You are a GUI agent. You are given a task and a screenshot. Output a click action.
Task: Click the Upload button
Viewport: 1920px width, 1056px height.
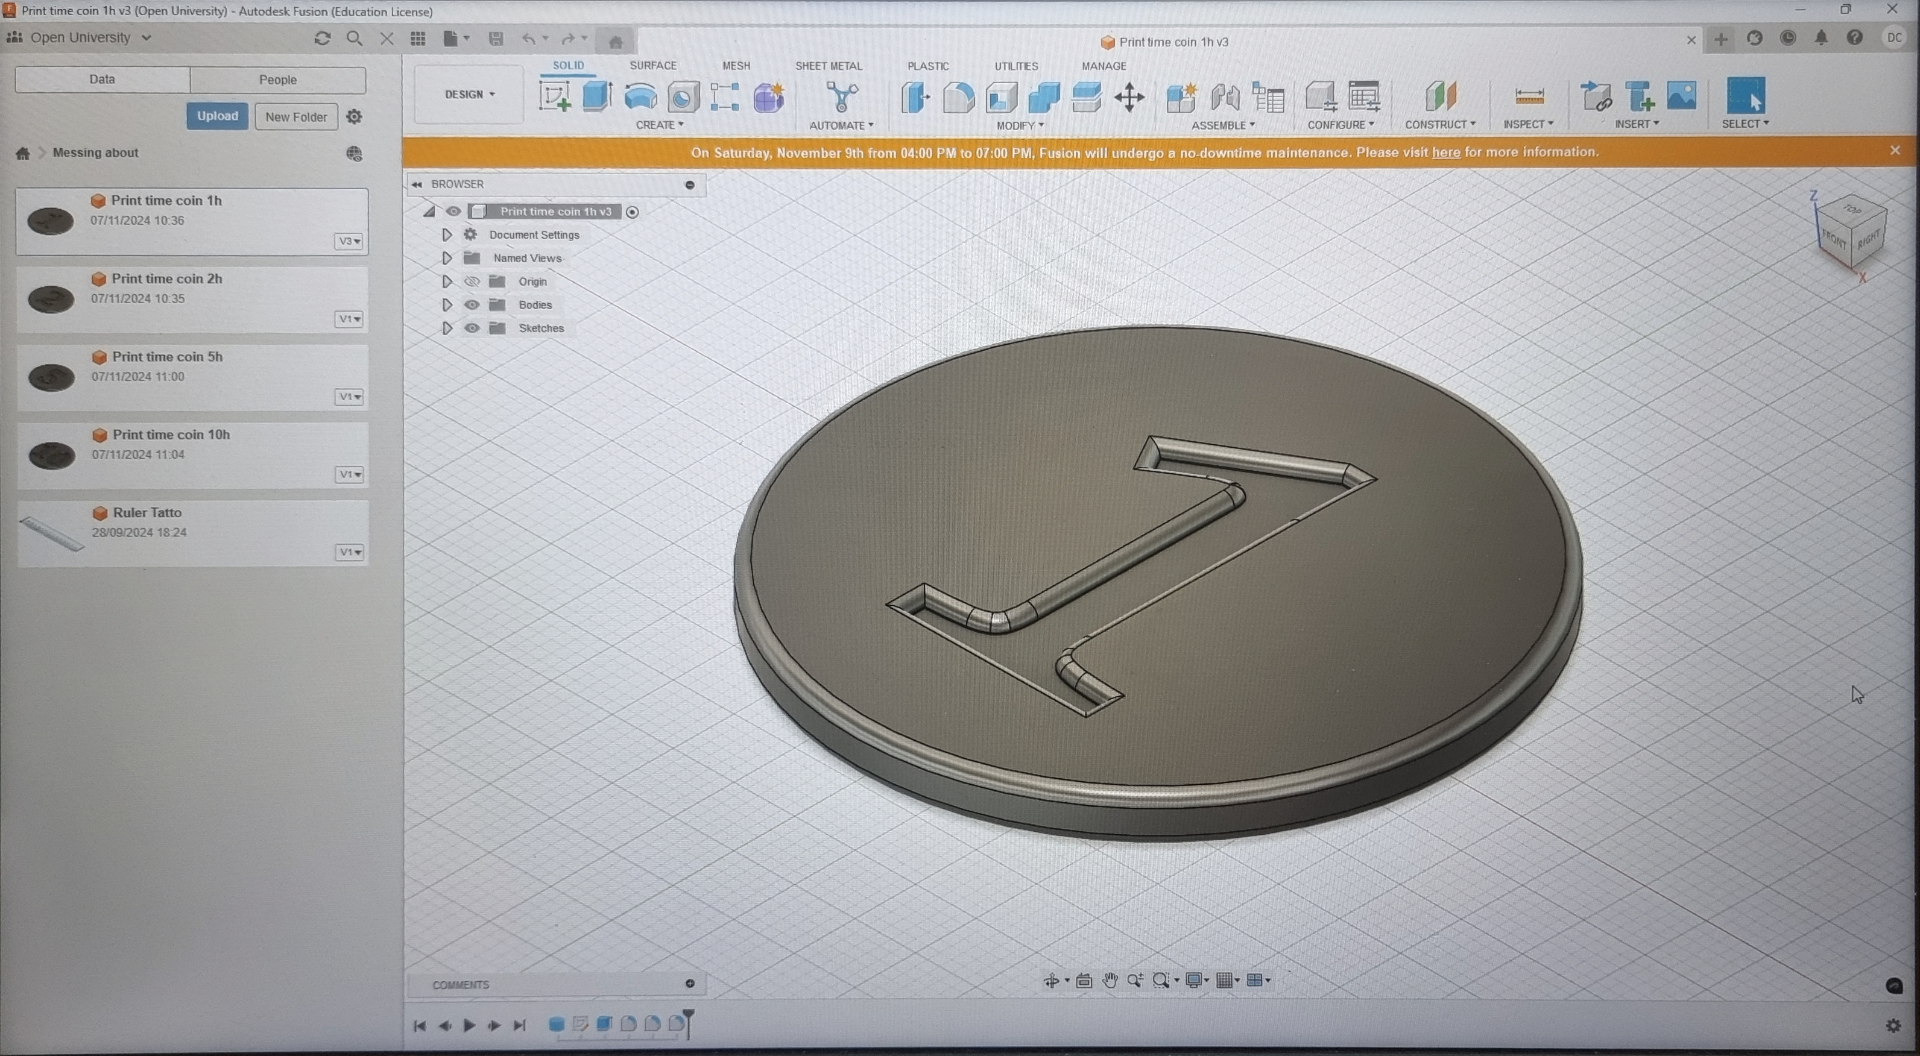tap(217, 116)
